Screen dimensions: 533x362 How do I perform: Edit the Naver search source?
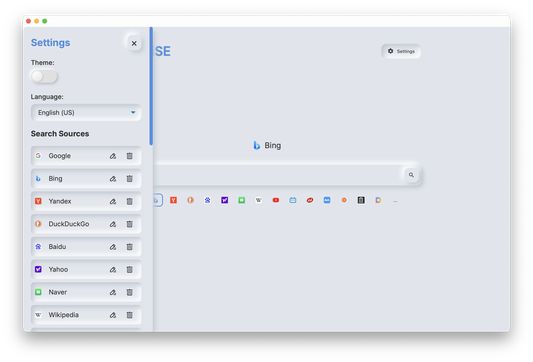(113, 292)
